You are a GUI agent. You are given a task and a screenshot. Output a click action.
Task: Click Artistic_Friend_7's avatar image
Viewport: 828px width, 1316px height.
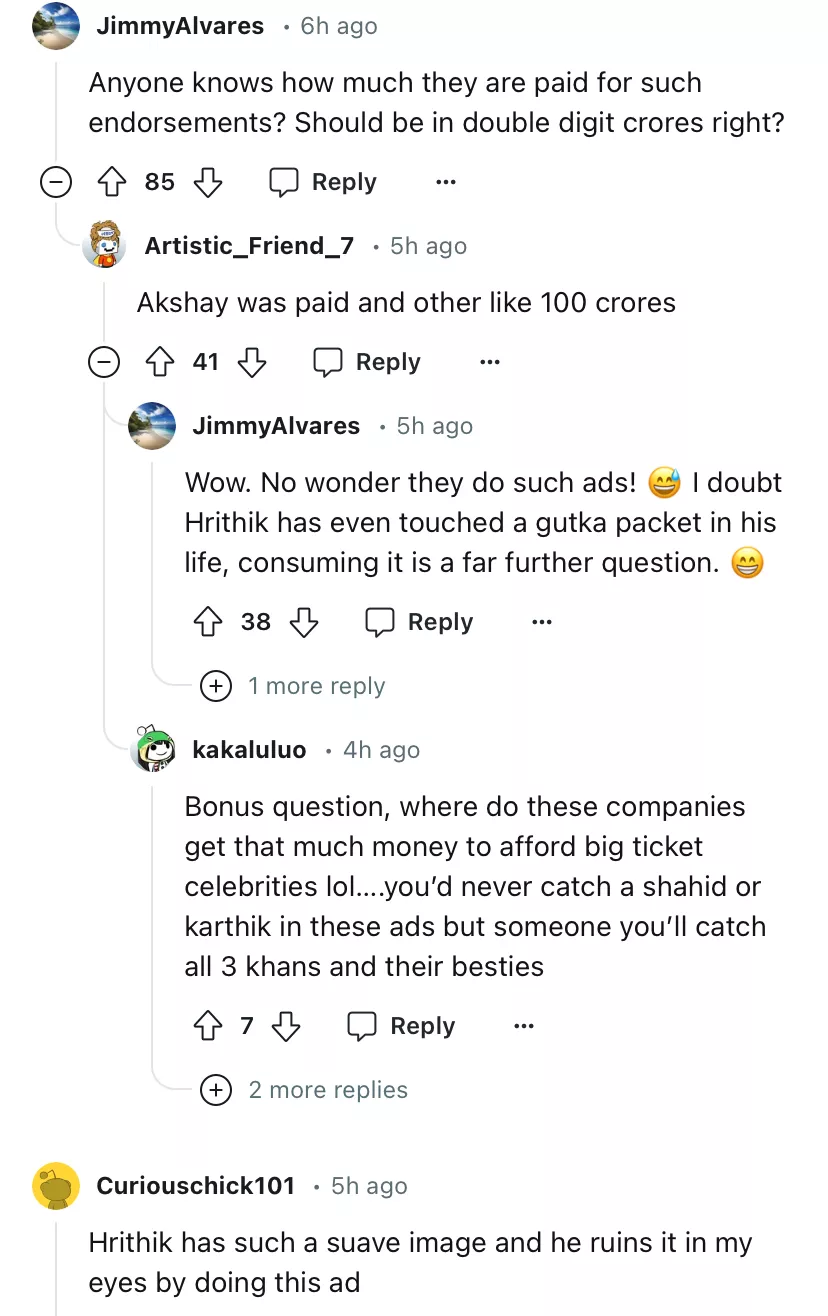(x=104, y=245)
